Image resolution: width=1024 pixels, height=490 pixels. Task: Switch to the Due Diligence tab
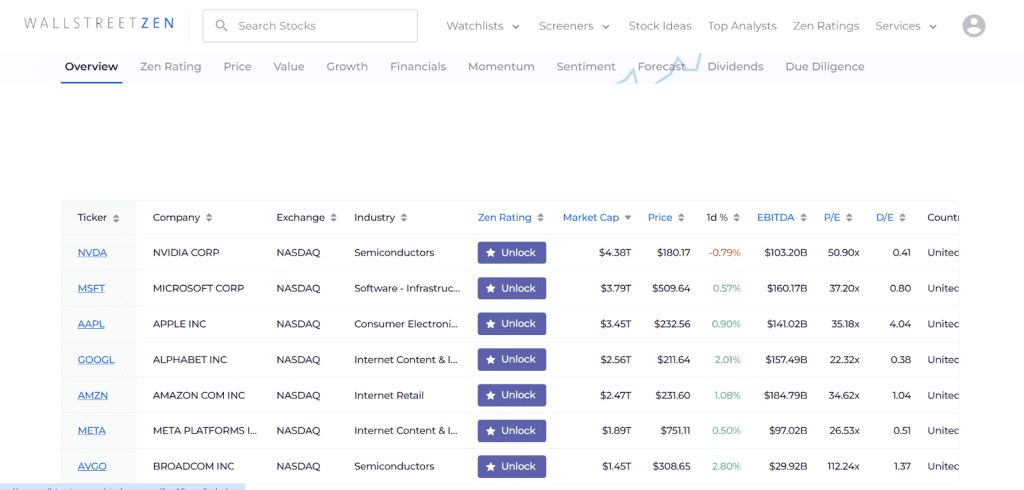825,67
